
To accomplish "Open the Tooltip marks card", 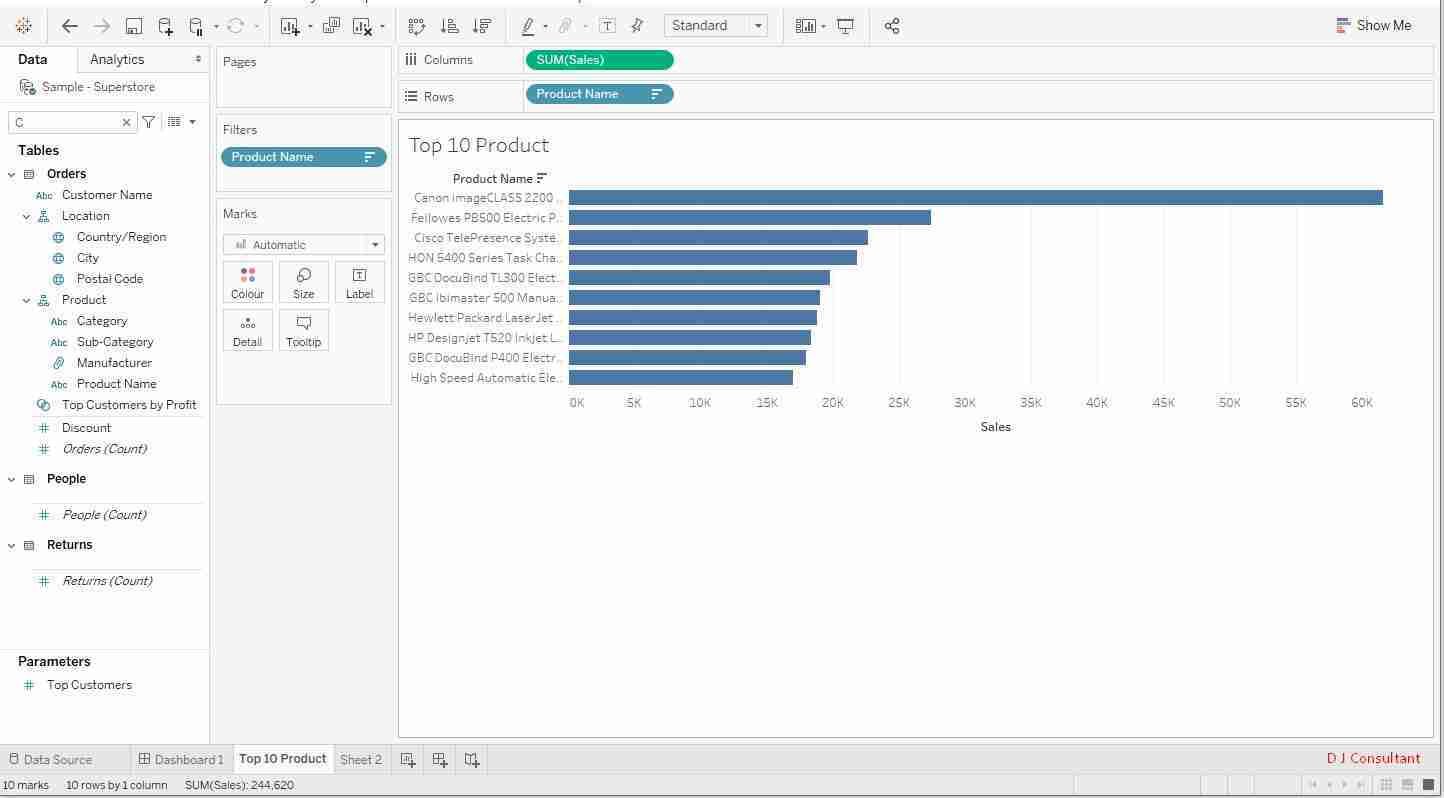I will [303, 330].
